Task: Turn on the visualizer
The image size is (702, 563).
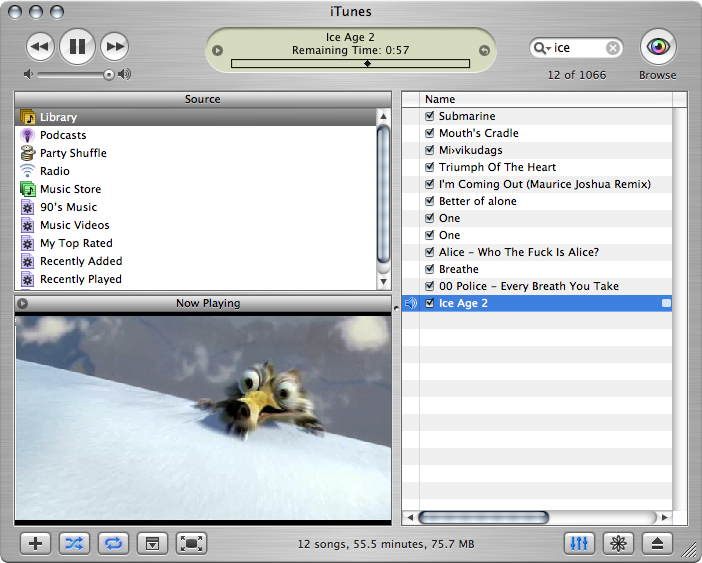Action: [x=618, y=543]
